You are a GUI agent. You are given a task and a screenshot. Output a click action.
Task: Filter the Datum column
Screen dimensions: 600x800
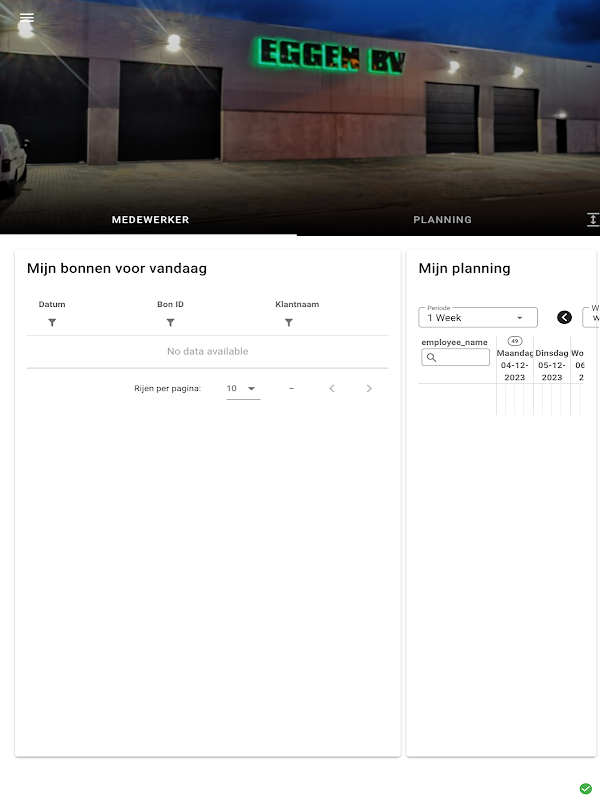(x=52, y=322)
